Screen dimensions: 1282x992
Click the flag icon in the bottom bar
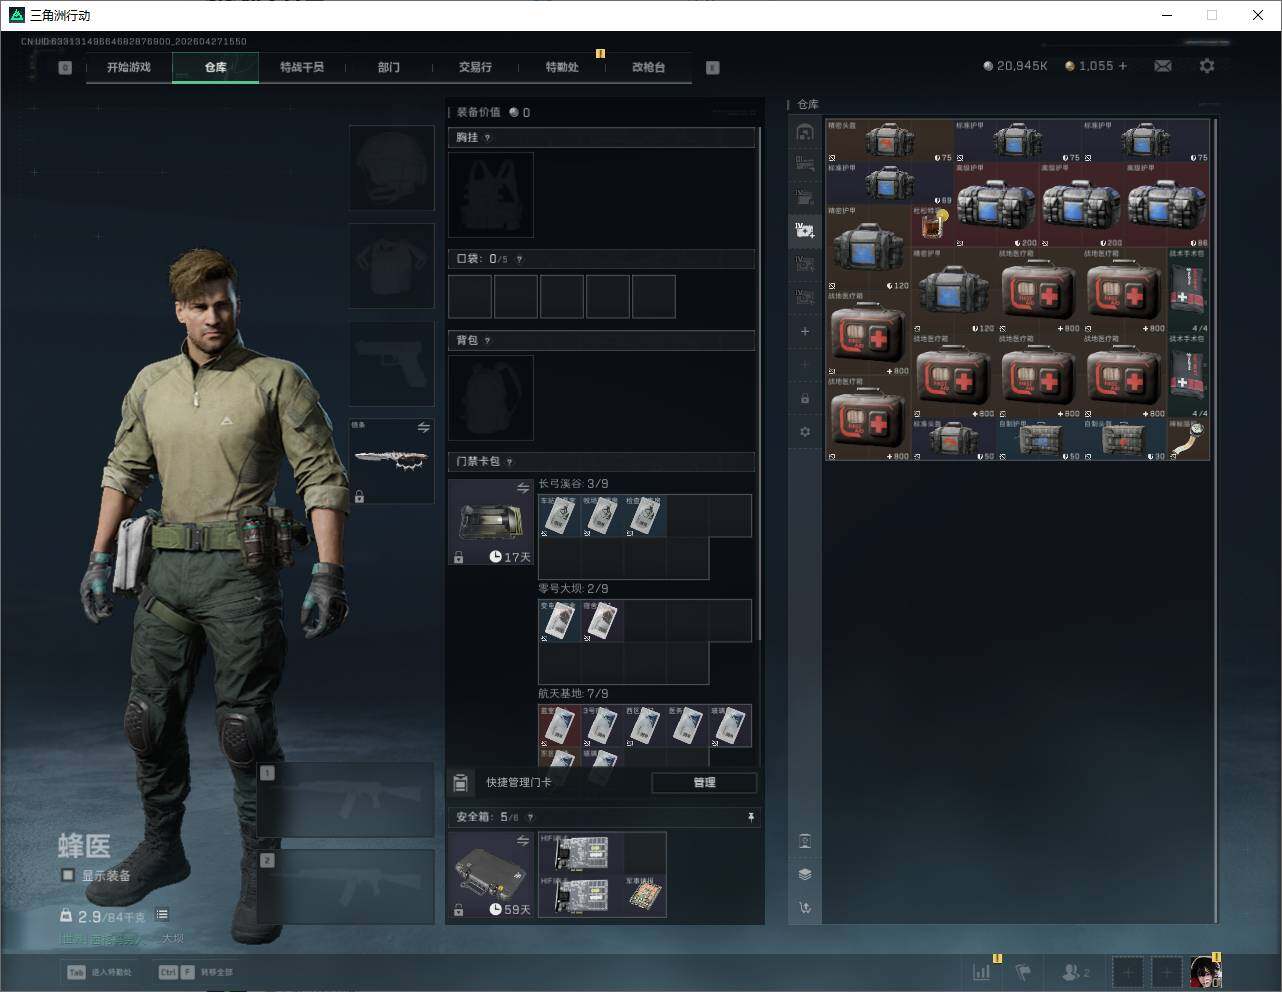coord(1023,971)
